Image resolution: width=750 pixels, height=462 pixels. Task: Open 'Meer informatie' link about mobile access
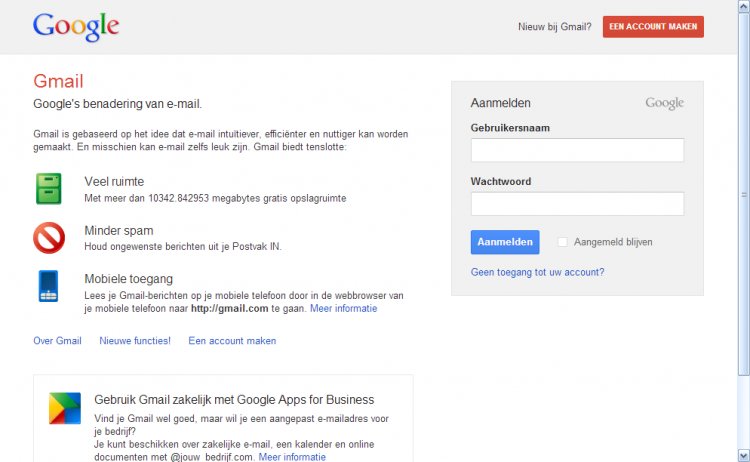pos(343,309)
